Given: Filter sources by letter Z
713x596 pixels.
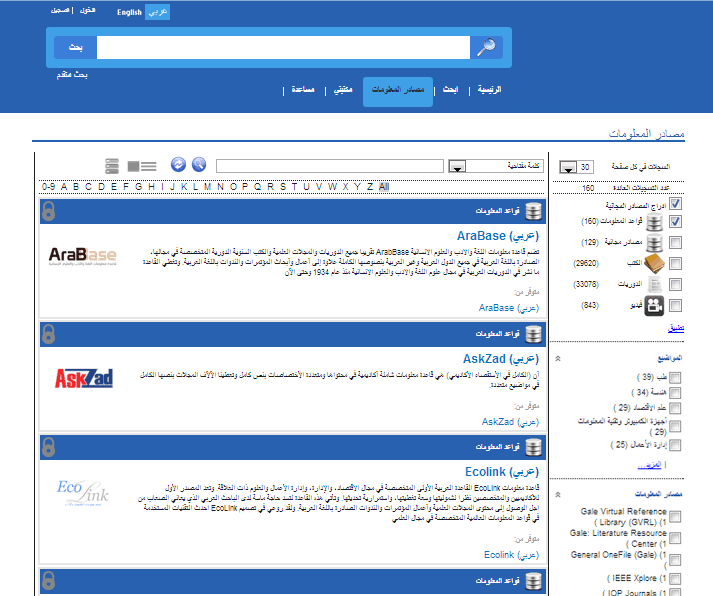Looking at the screenshot, I should 370,187.
